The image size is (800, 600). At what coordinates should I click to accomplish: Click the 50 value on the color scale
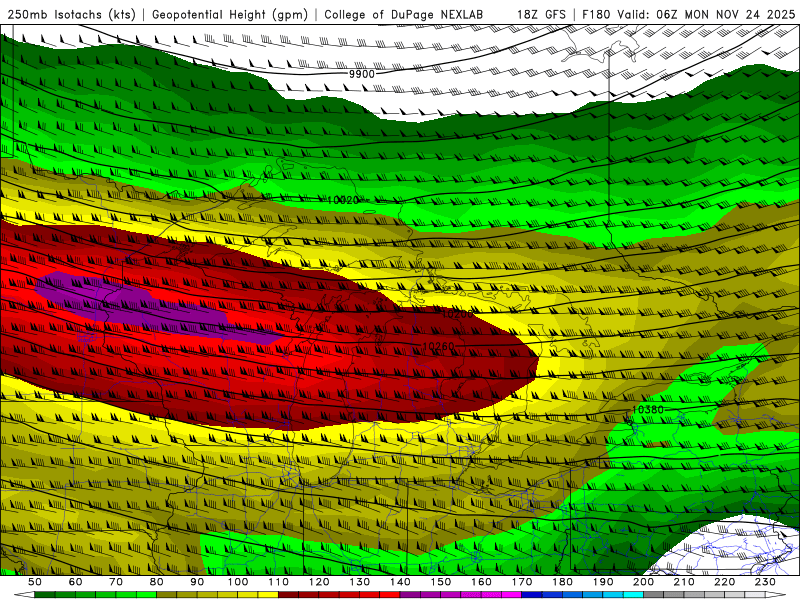click(35, 582)
